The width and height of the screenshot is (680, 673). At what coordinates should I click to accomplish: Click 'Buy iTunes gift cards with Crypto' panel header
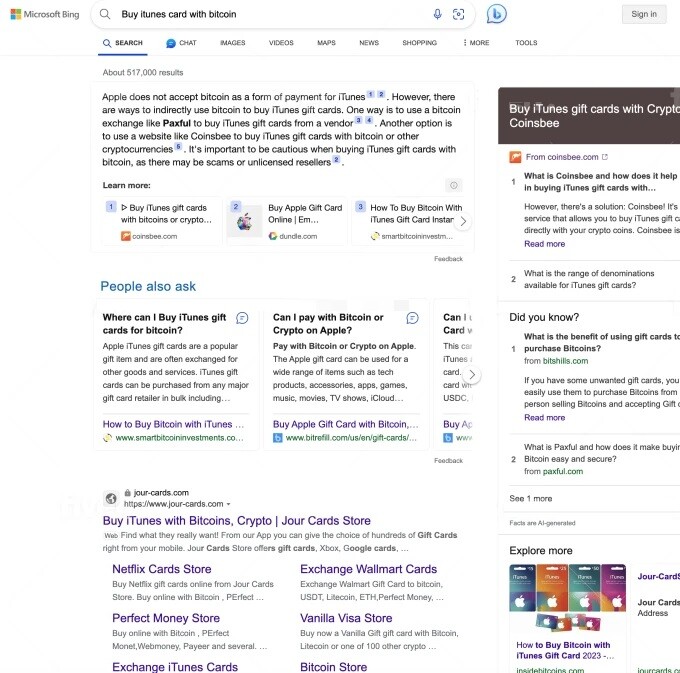click(589, 116)
